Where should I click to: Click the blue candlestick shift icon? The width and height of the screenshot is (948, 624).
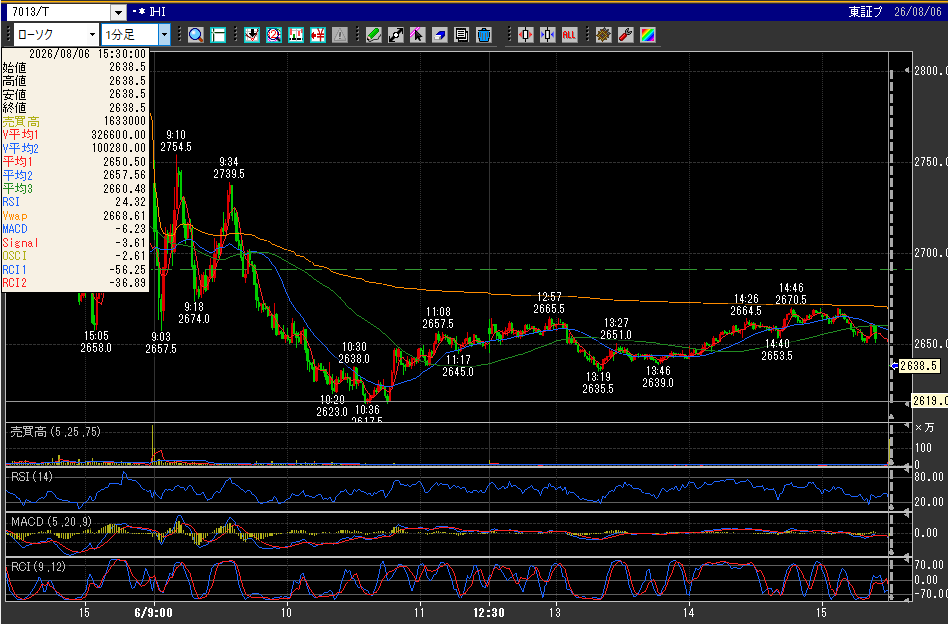(547, 35)
